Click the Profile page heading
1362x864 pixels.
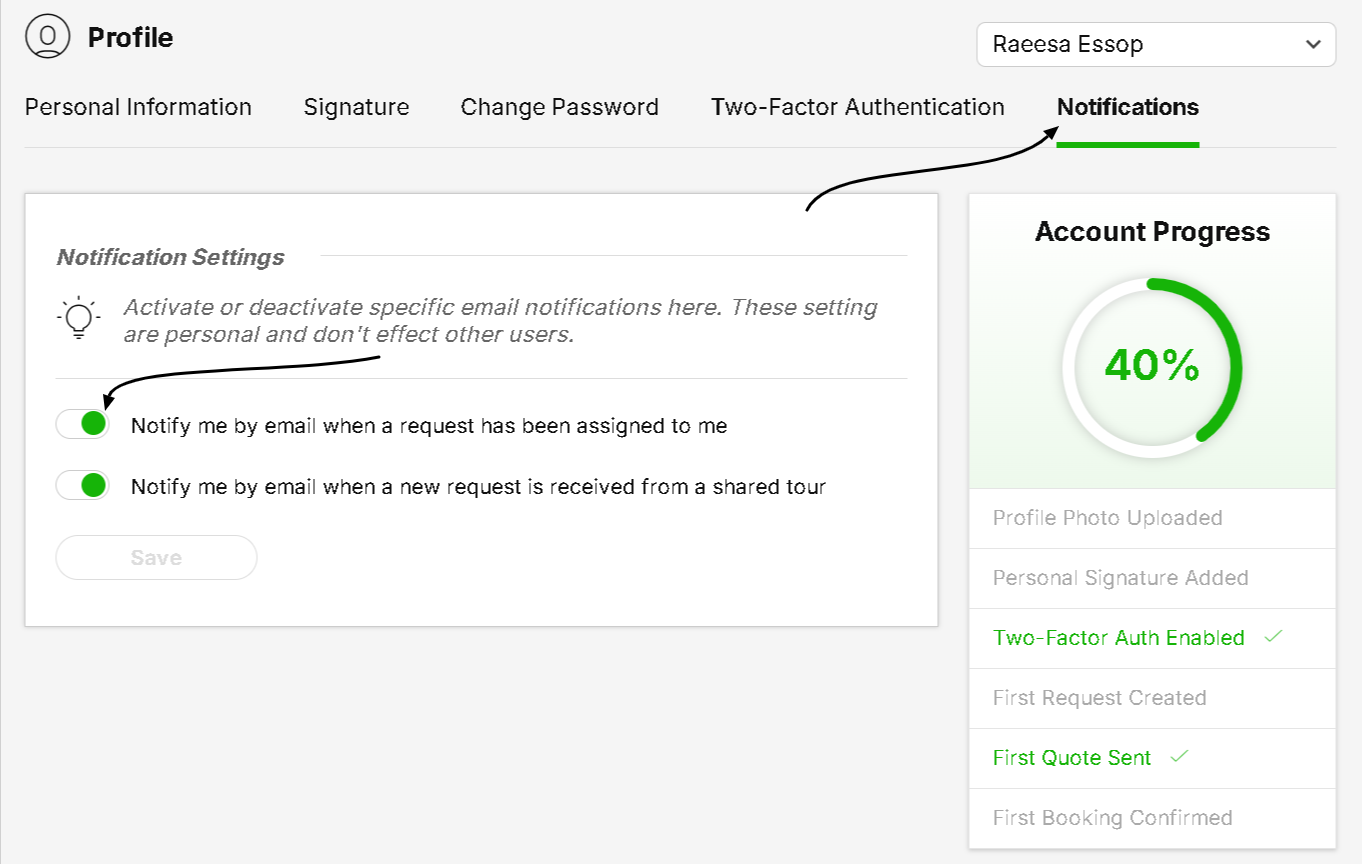130,38
